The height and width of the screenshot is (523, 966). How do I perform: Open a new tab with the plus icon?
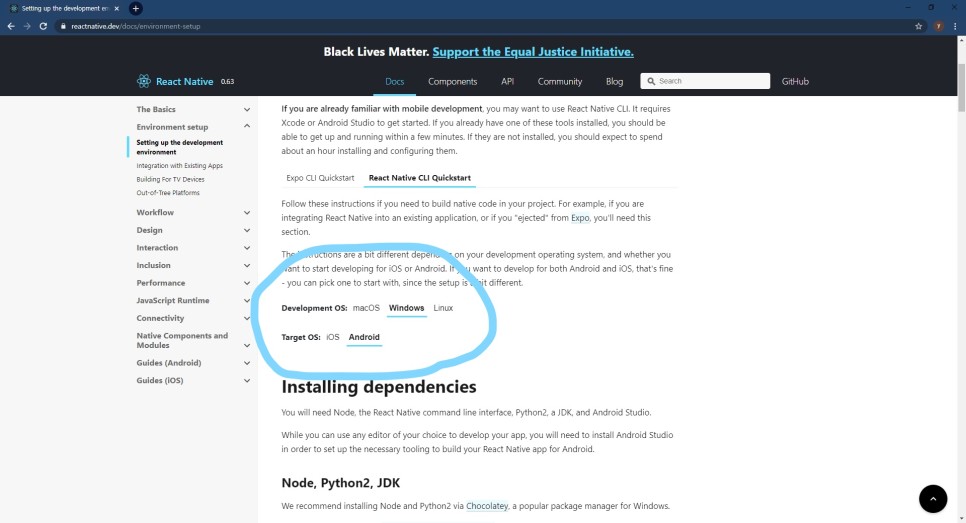point(136,9)
